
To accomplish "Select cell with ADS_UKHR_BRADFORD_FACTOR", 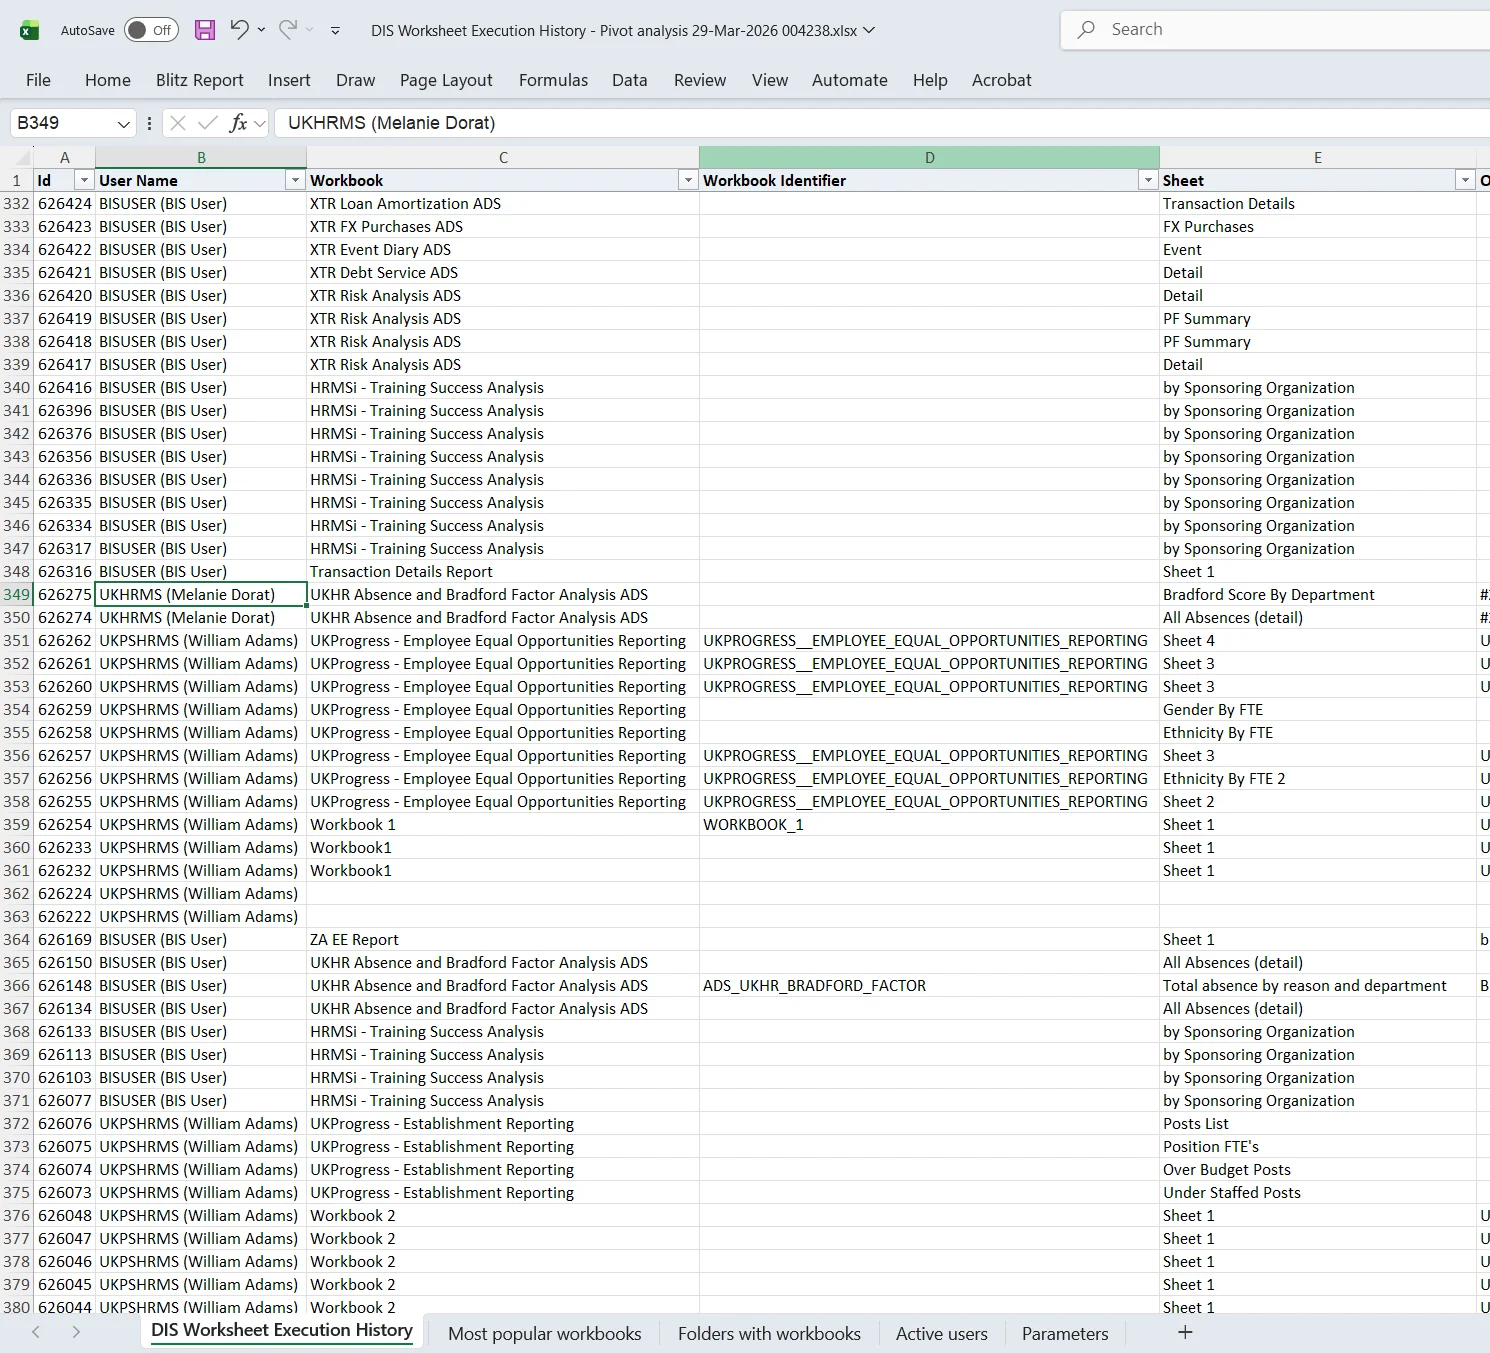I will click(929, 986).
